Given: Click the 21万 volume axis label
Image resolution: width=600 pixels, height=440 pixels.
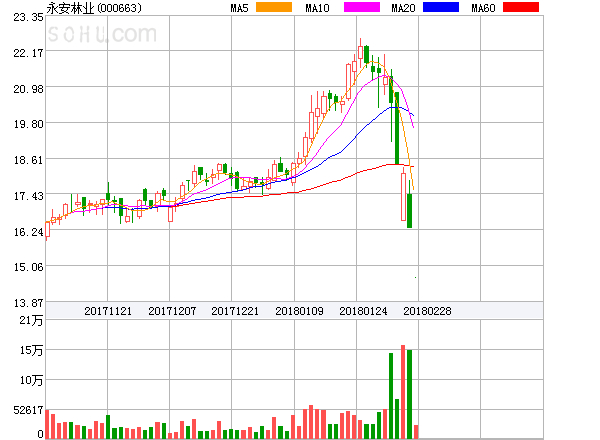Looking at the screenshot, I should coord(31,320).
